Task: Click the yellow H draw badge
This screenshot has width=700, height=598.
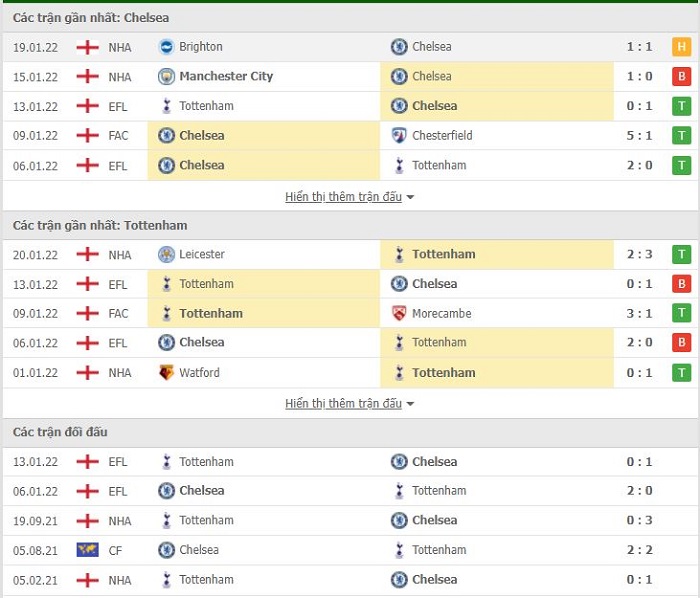Action: click(x=681, y=47)
